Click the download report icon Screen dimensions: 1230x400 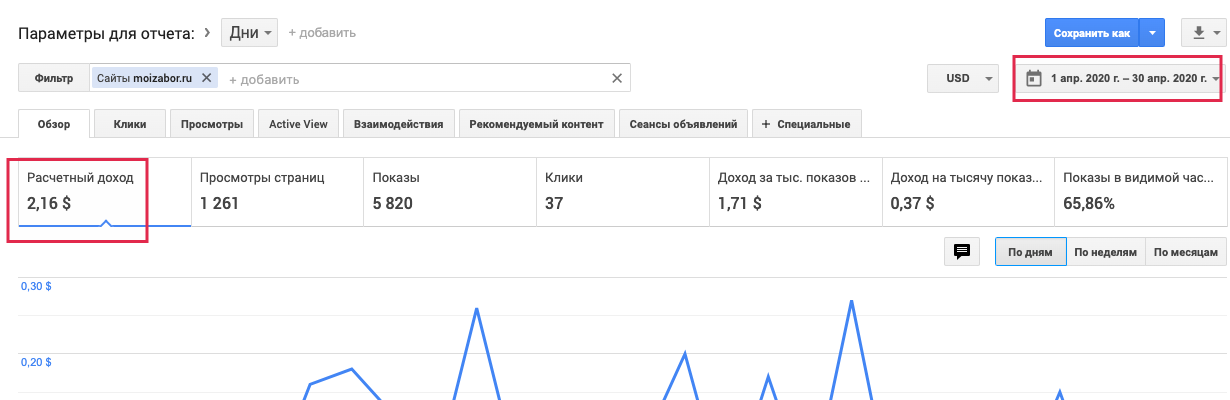tap(1201, 33)
